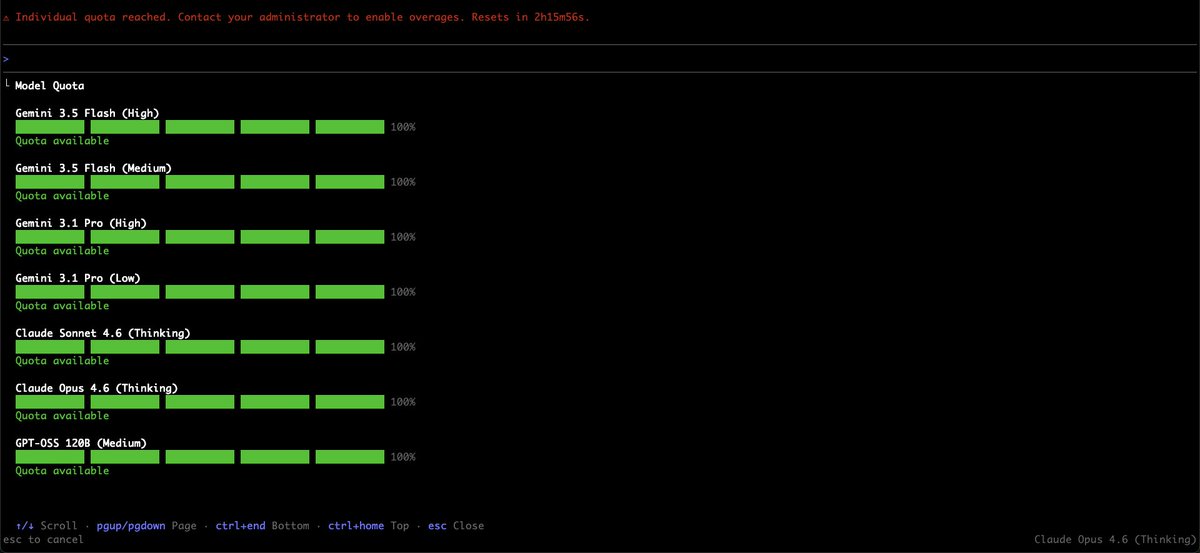This screenshot has height=553, width=1200.
Task: Select Claude Opus 4.6 (Thinking) label in quota list
Action: pos(97,388)
